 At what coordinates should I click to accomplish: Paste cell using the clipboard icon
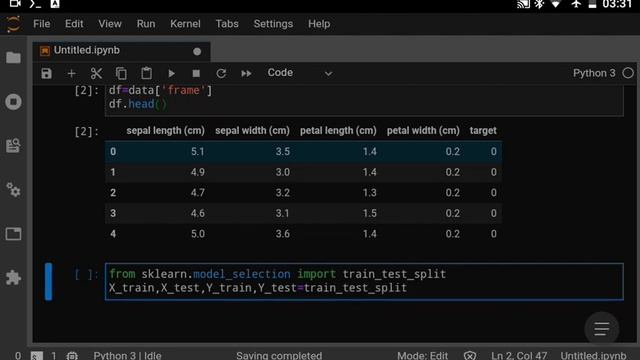coord(146,73)
